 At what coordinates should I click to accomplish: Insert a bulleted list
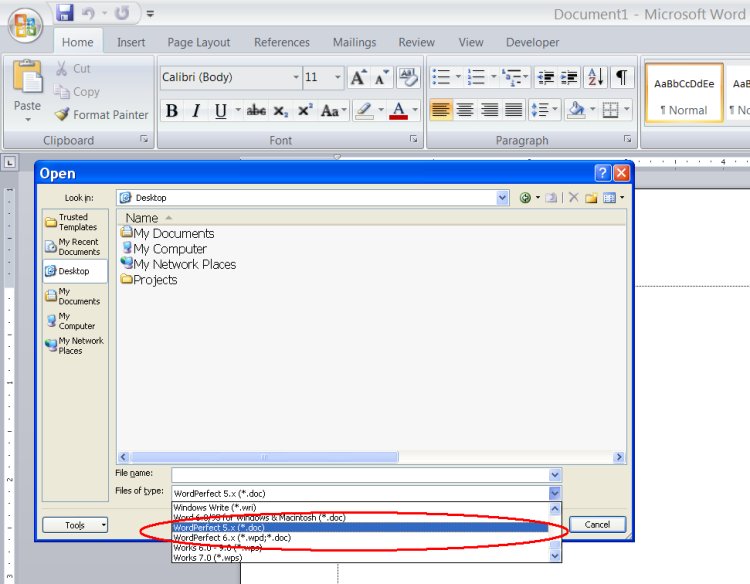tap(441, 77)
